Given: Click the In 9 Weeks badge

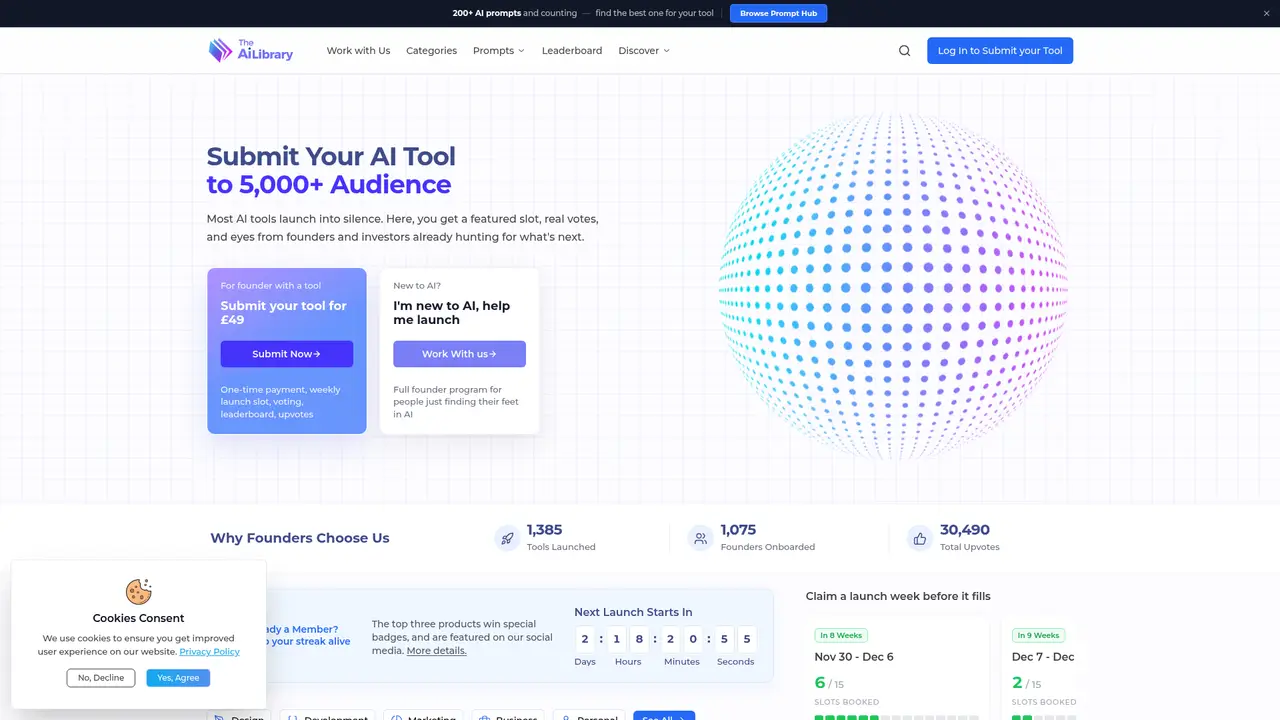Looking at the screenshot, I should (1038, 635).
